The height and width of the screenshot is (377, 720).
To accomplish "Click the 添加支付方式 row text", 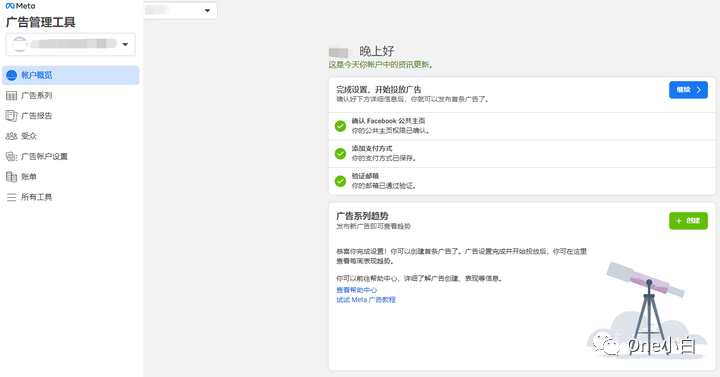I will coord(372,148).
